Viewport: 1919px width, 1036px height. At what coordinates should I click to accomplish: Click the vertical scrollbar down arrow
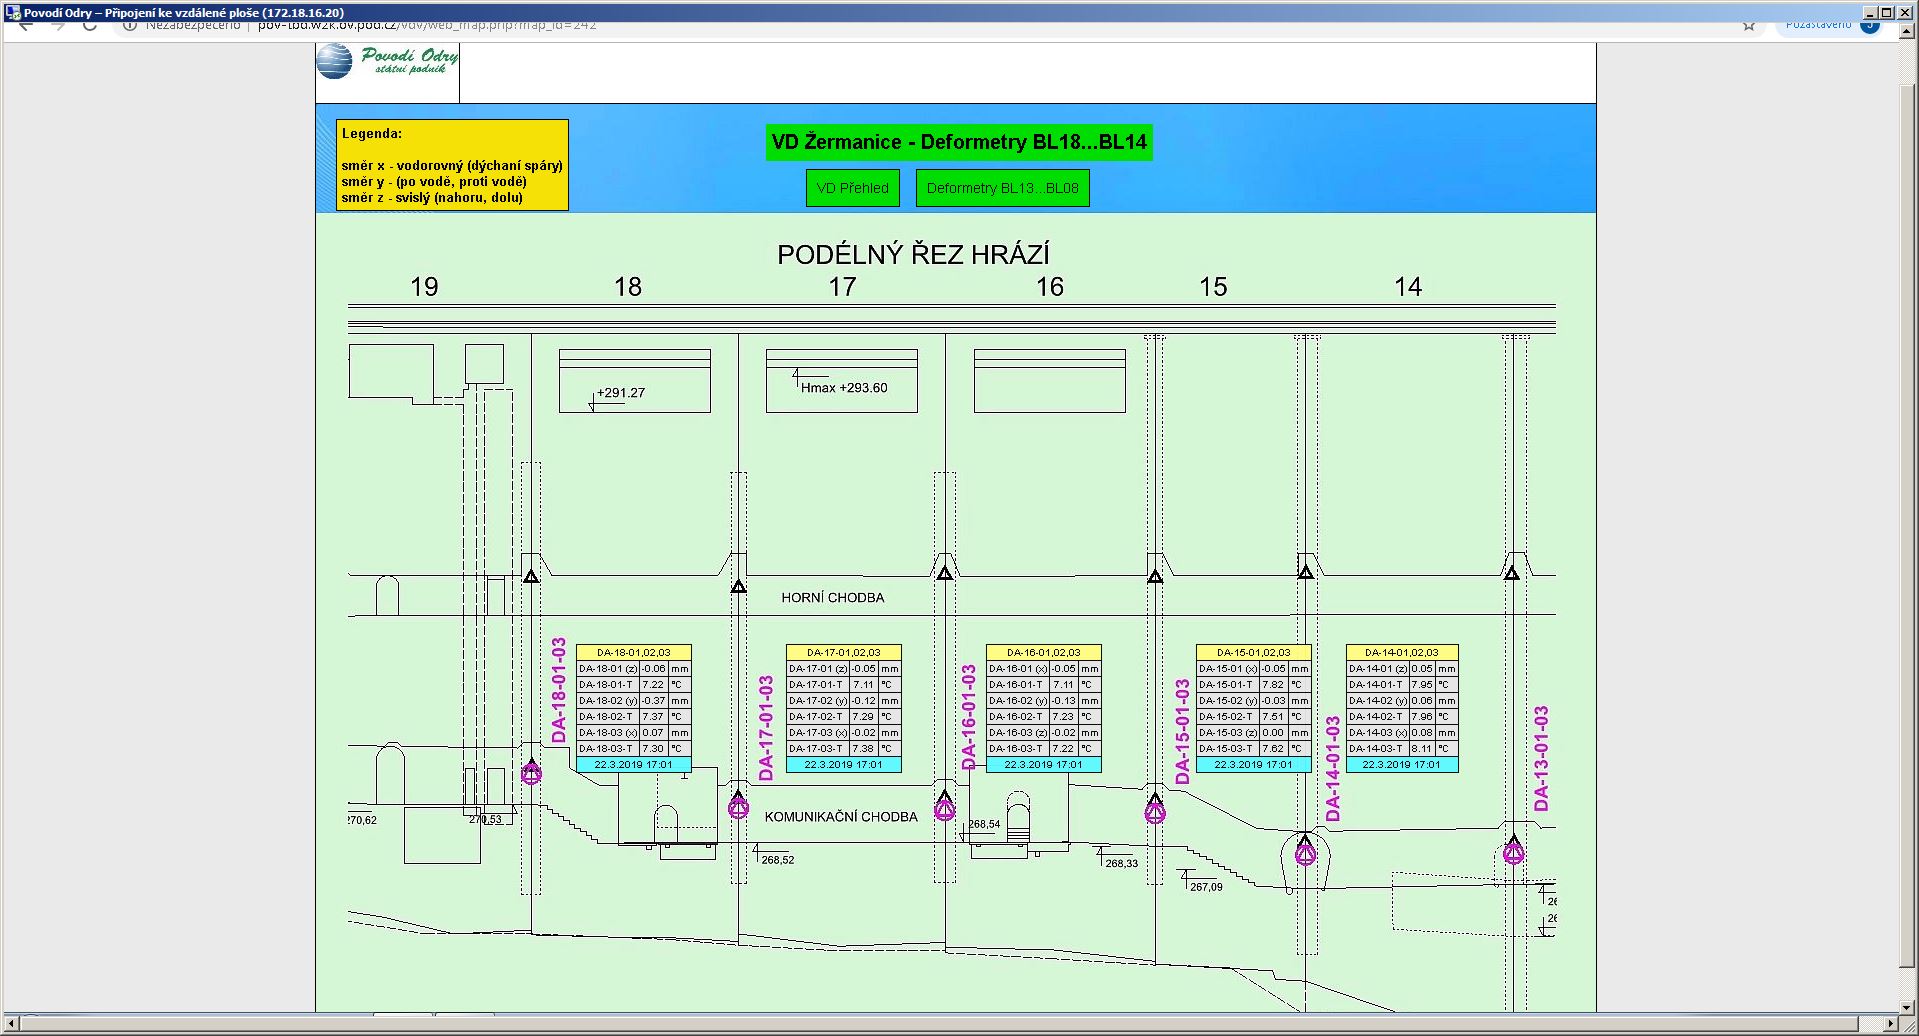tap(1908, 1007)
